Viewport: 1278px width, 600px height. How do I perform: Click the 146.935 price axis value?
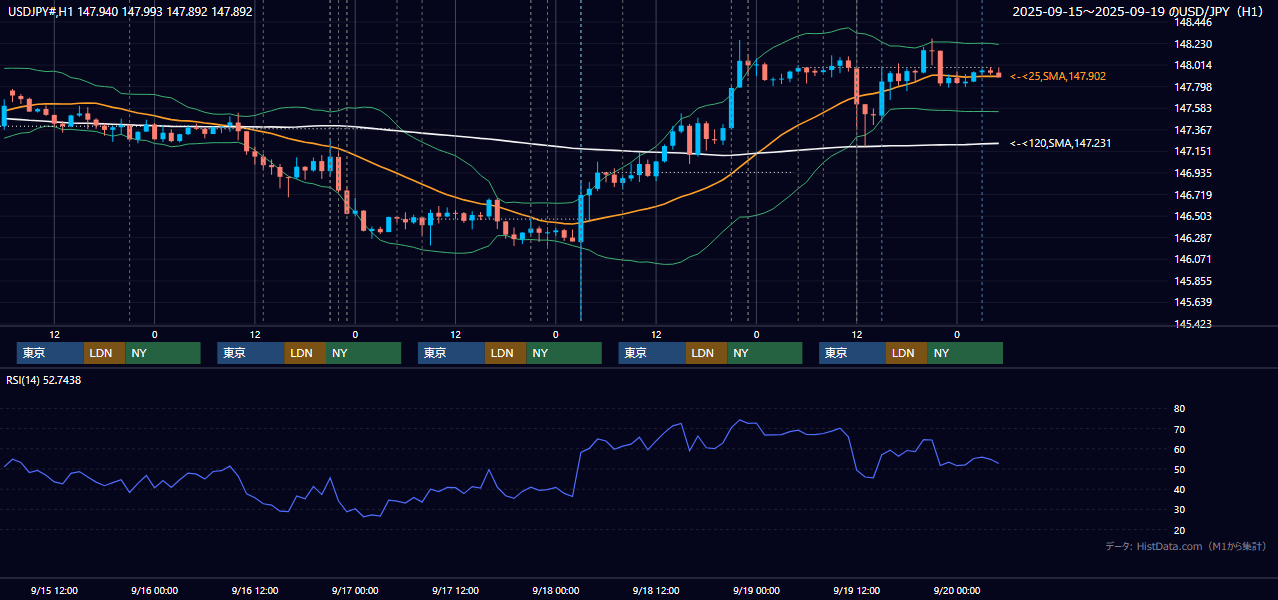(x=1193, y=173)
